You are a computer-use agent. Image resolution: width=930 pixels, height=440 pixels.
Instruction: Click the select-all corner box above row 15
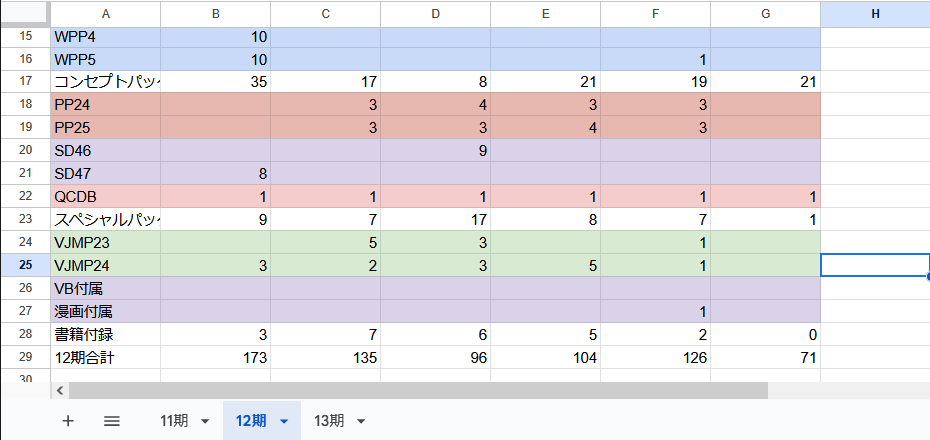(x=25, y=13)
